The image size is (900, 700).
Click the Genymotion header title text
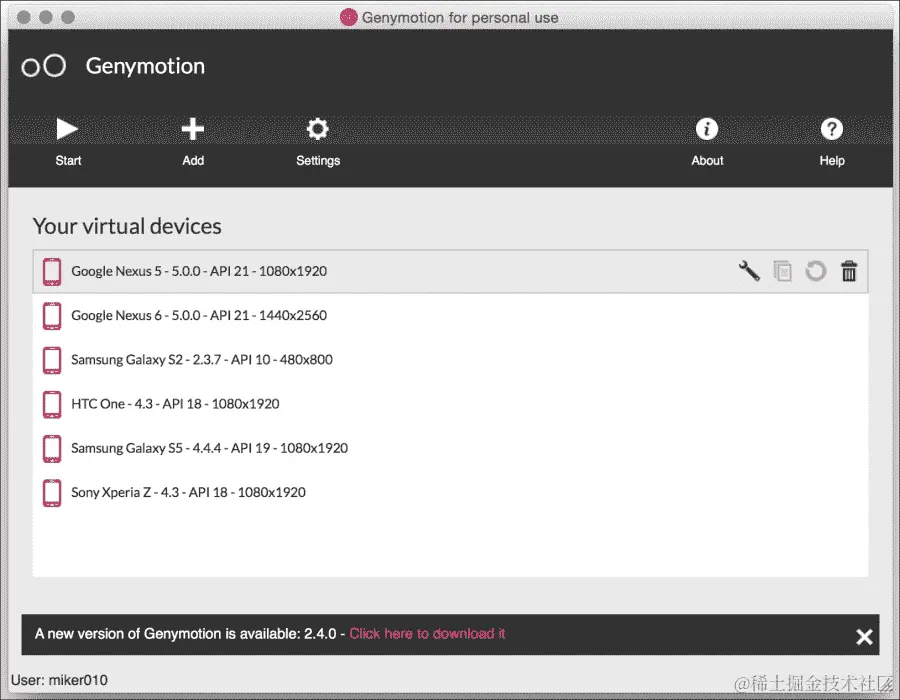(145, 67)
